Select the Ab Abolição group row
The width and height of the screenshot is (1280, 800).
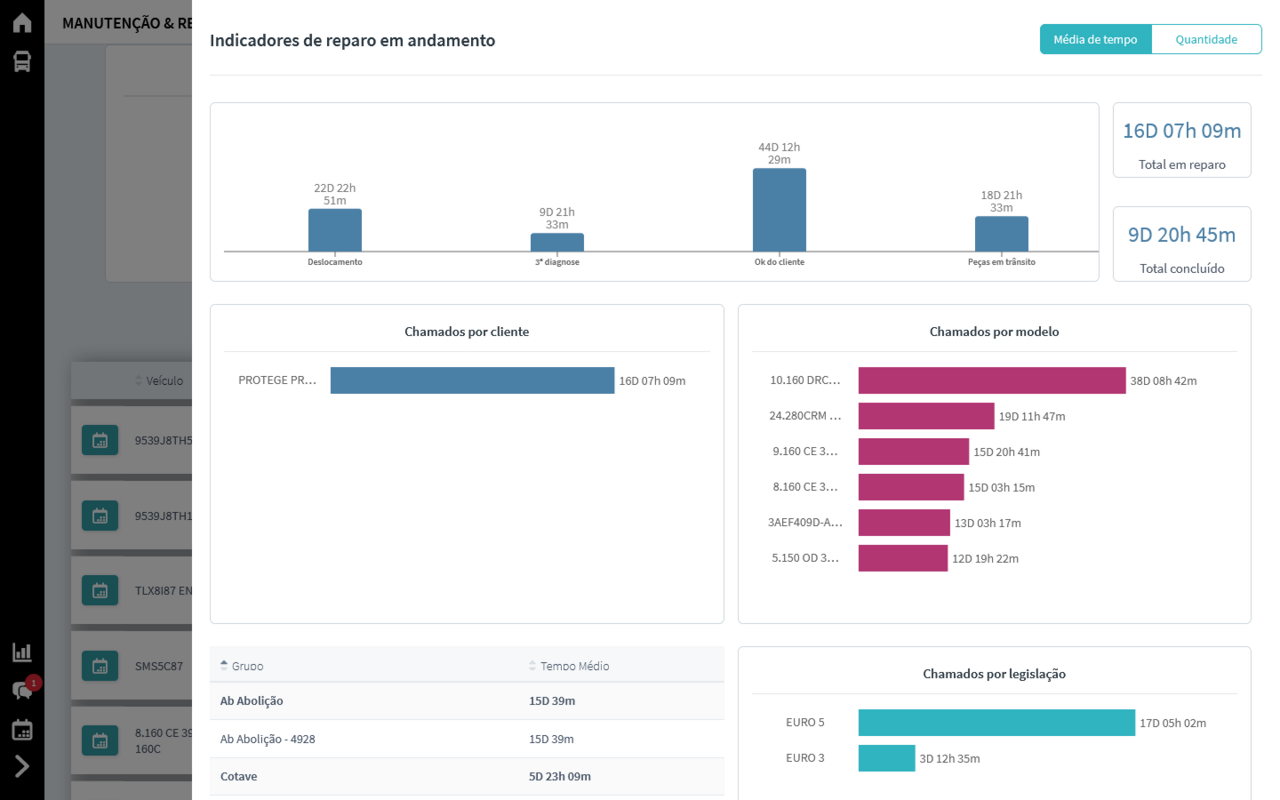tap(252, 701)
